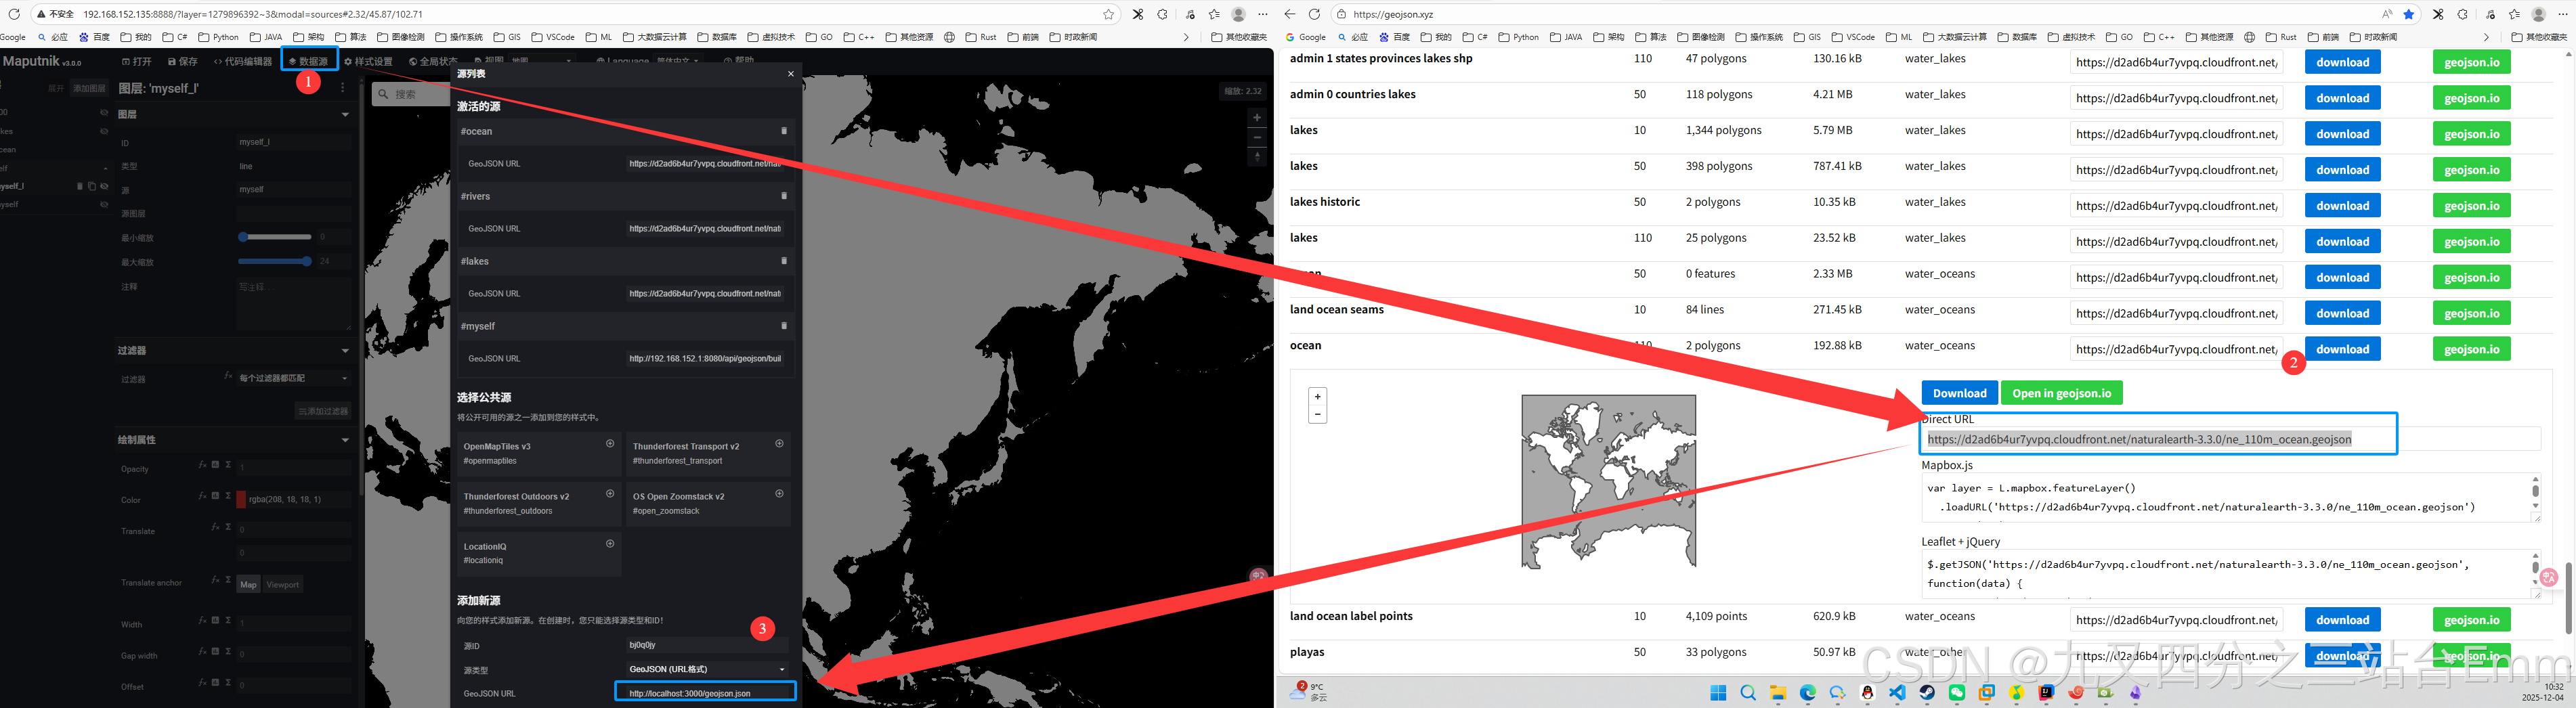Favorite star in geojson.xyz address bar

click(2409, 14)
